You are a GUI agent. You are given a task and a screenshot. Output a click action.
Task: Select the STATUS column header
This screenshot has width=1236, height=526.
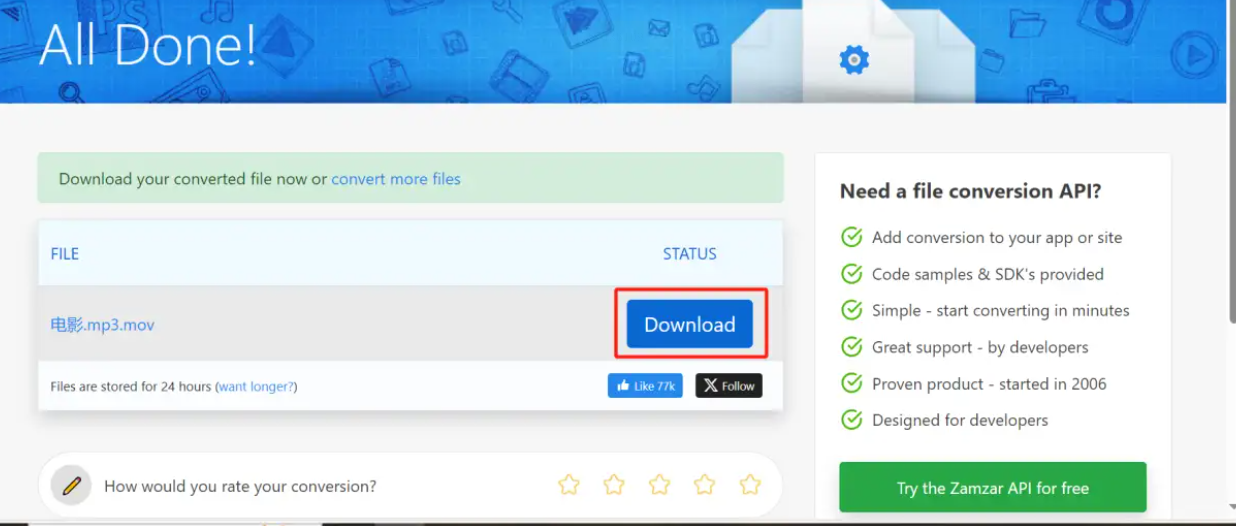point(690,254)
